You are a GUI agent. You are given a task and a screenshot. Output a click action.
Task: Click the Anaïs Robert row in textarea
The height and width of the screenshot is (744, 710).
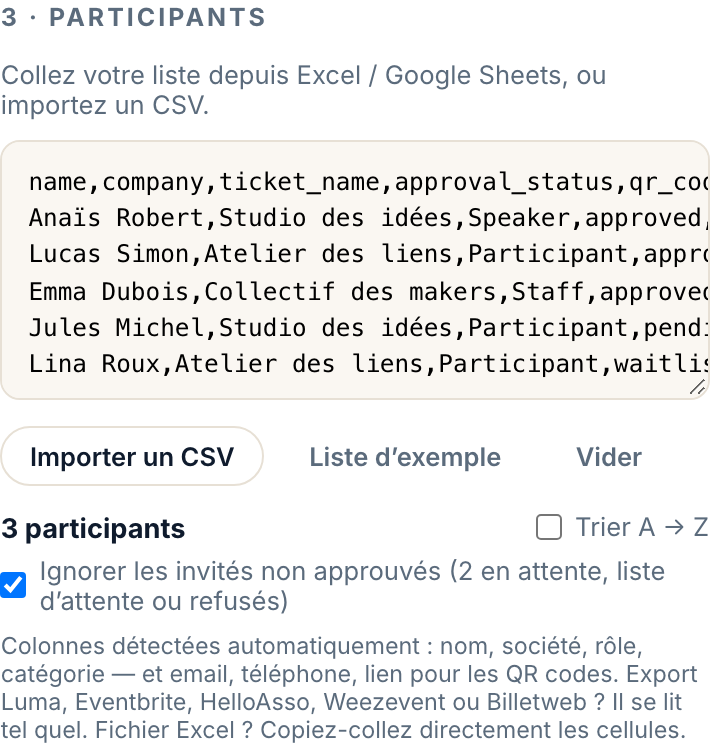pos(368,218)
